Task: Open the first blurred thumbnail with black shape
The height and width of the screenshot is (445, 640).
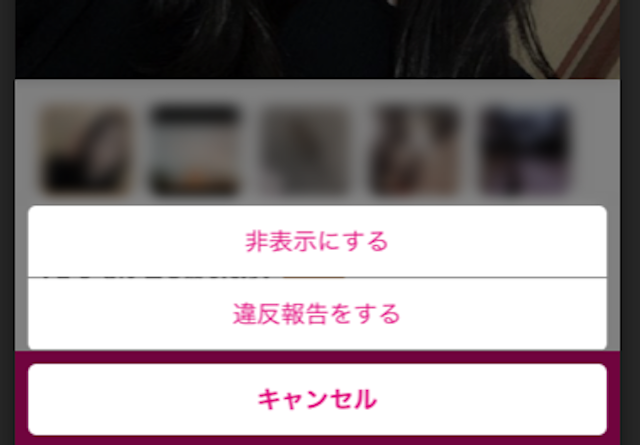Action: [85, 149]
